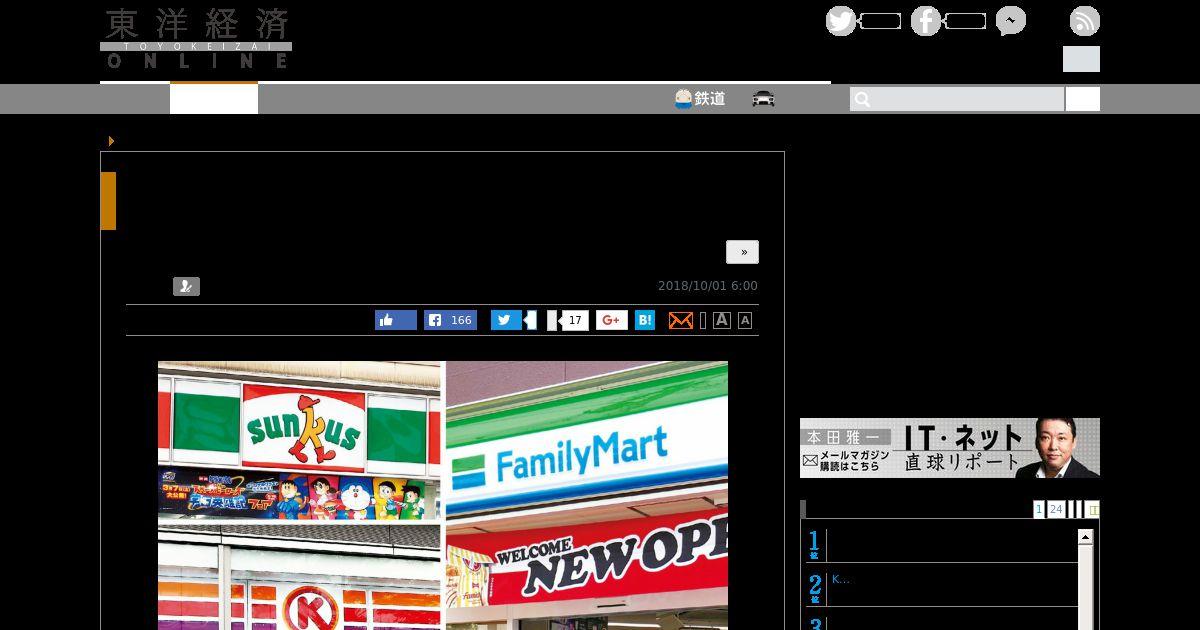
Task: Click into the site search field
Action: click(x=957, y=99)
